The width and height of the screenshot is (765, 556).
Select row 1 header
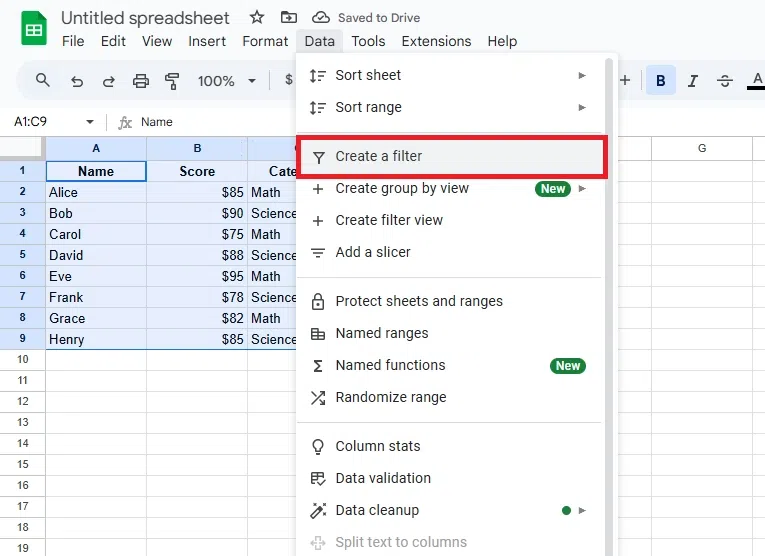tap(22, 171)
